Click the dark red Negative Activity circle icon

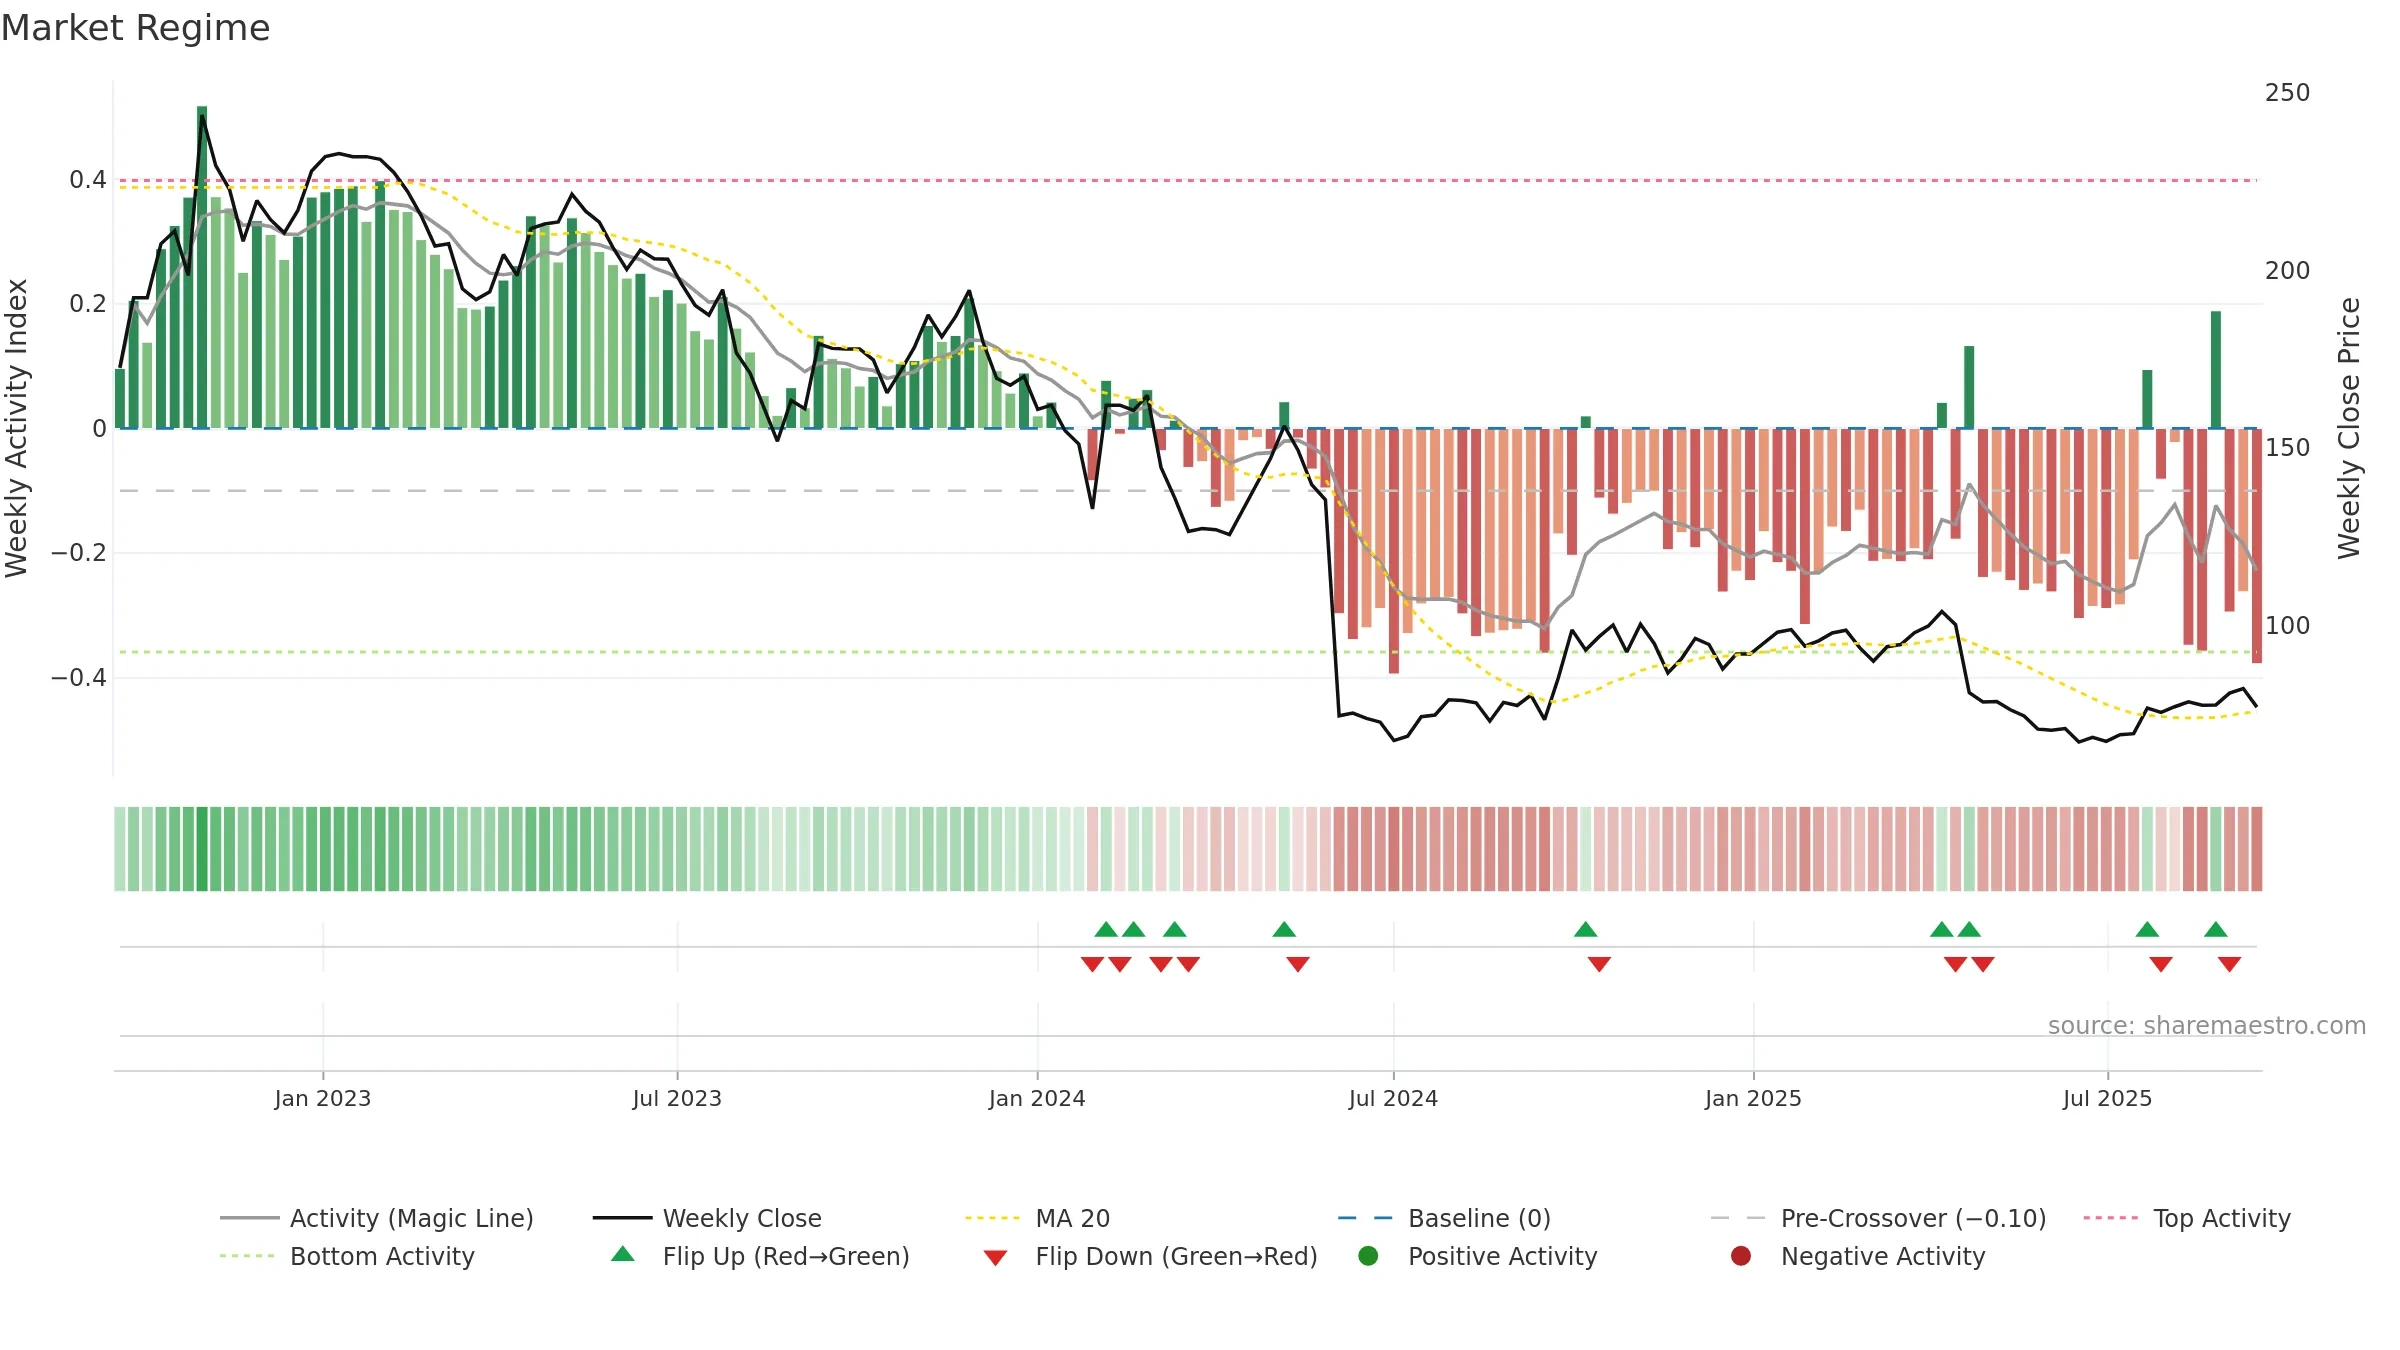(1741, 1256)
